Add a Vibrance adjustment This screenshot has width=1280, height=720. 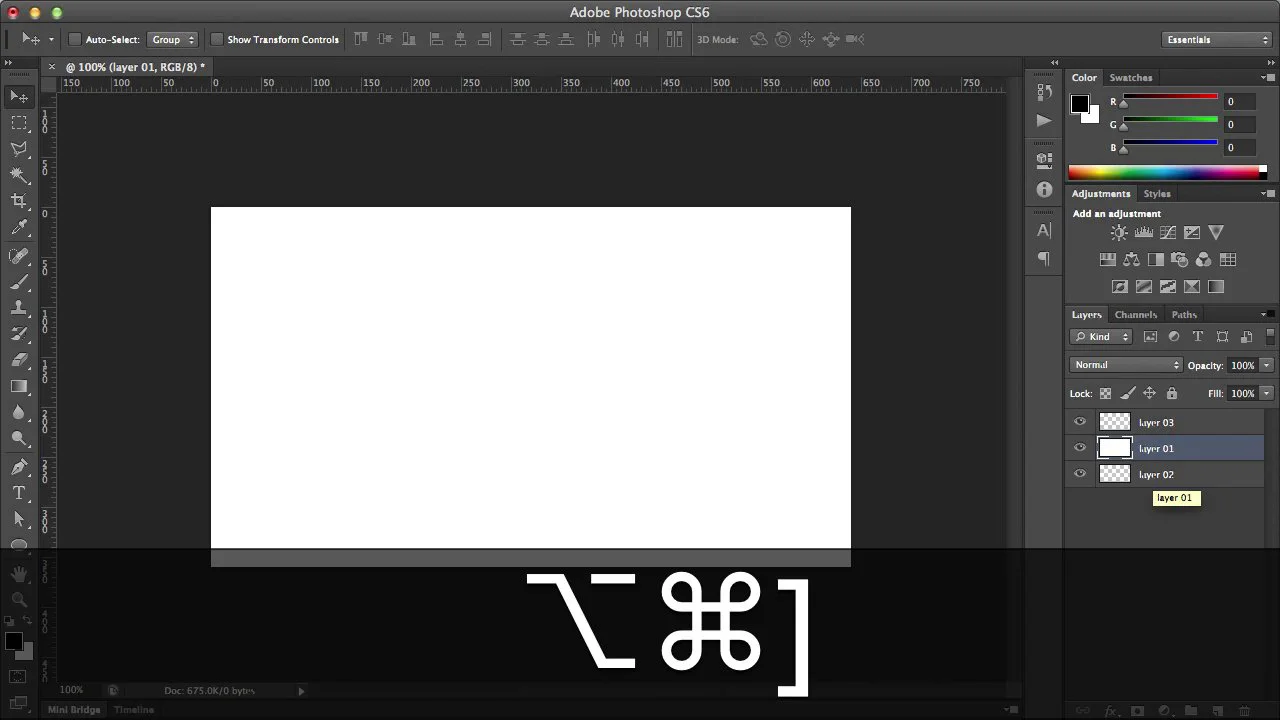[1216, 232]
